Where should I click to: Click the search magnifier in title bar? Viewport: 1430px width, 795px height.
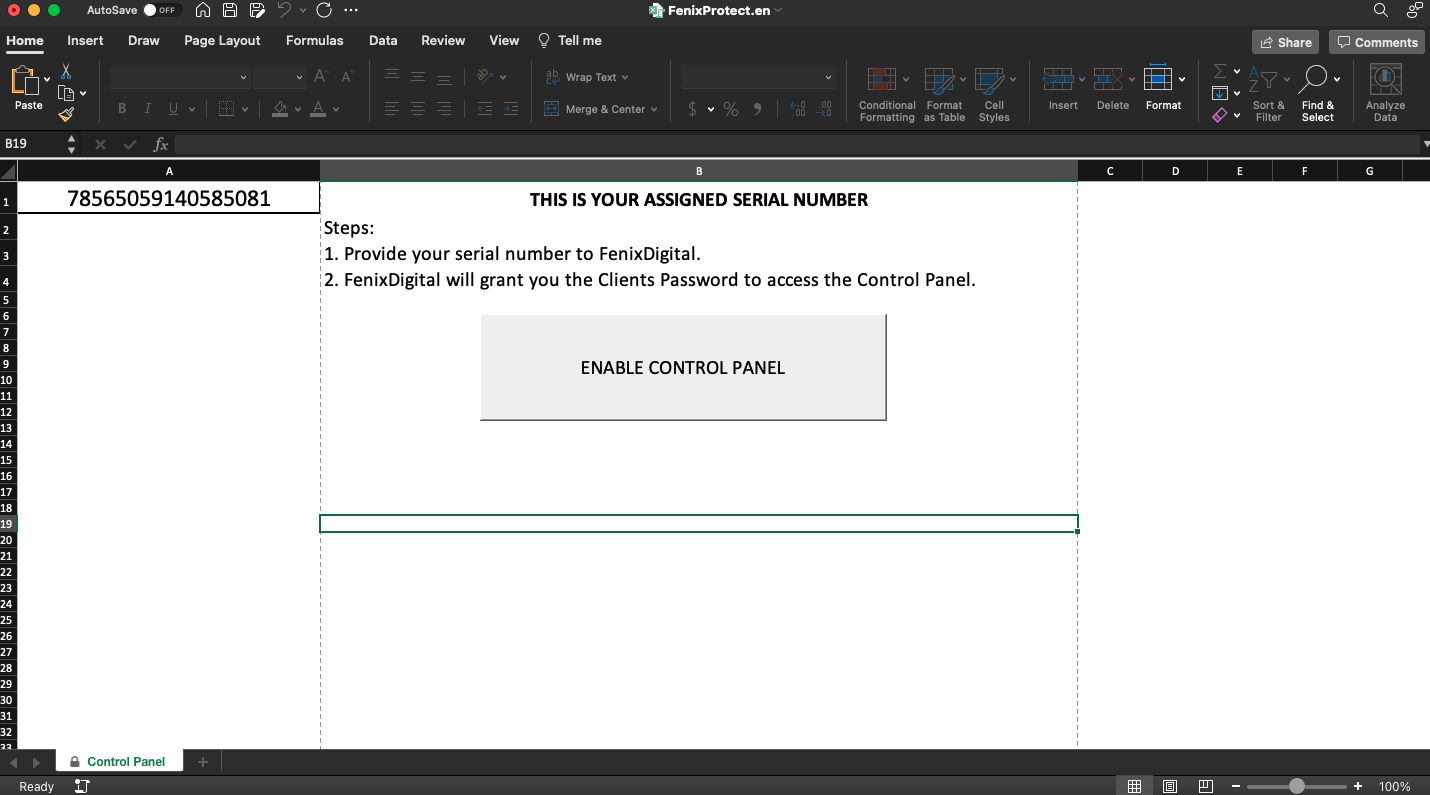click(1380, 10)
